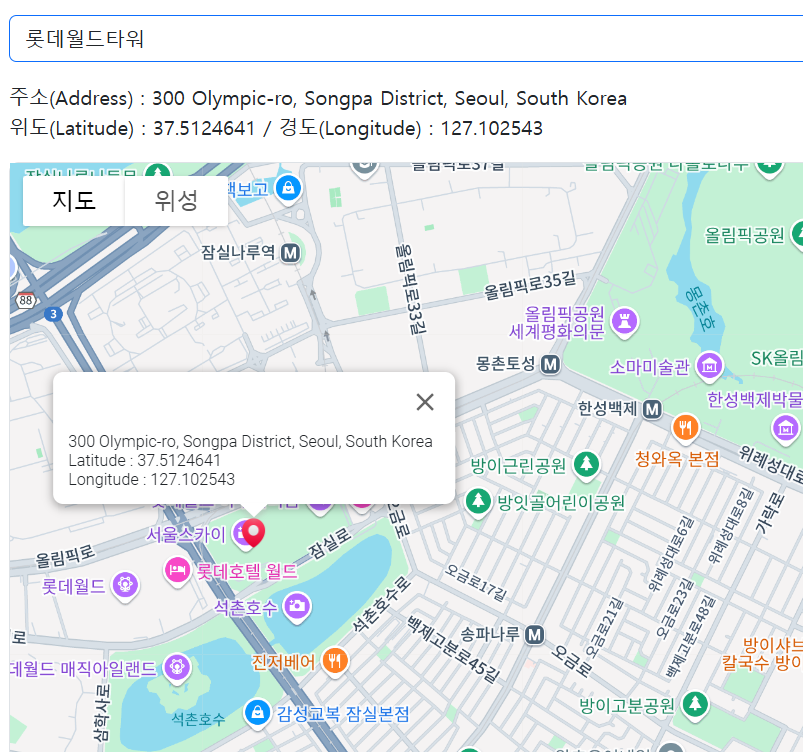Open the 방이근린공원 park icon
803x752 pixels.
coord(587,465)
